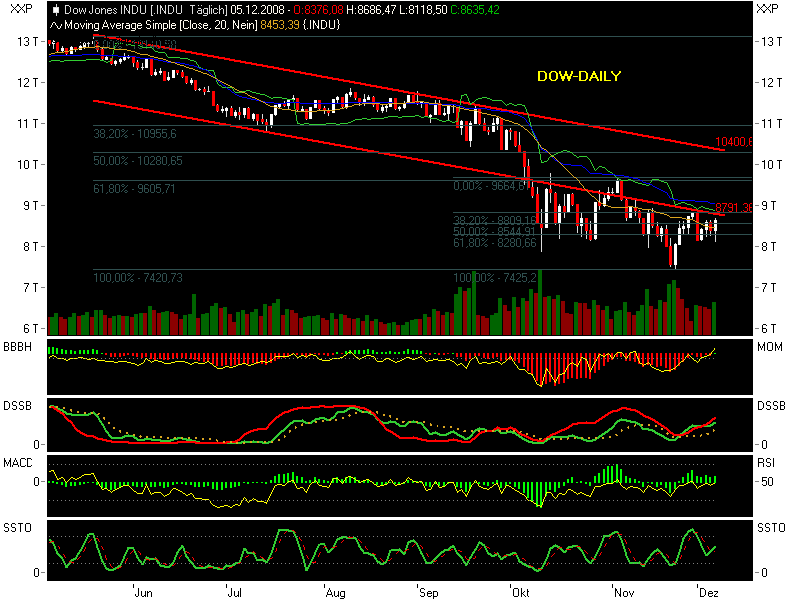This screenshot has width=800, height=600.
Task: Click the wave icon before Moving Average Simple
Action: [56, 25]
